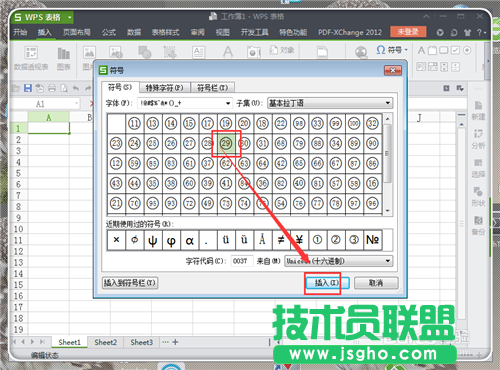The width and height of the screenshot is (500, 370).
Task: Pick × from recently used symbols
Action: pos(116,240)
